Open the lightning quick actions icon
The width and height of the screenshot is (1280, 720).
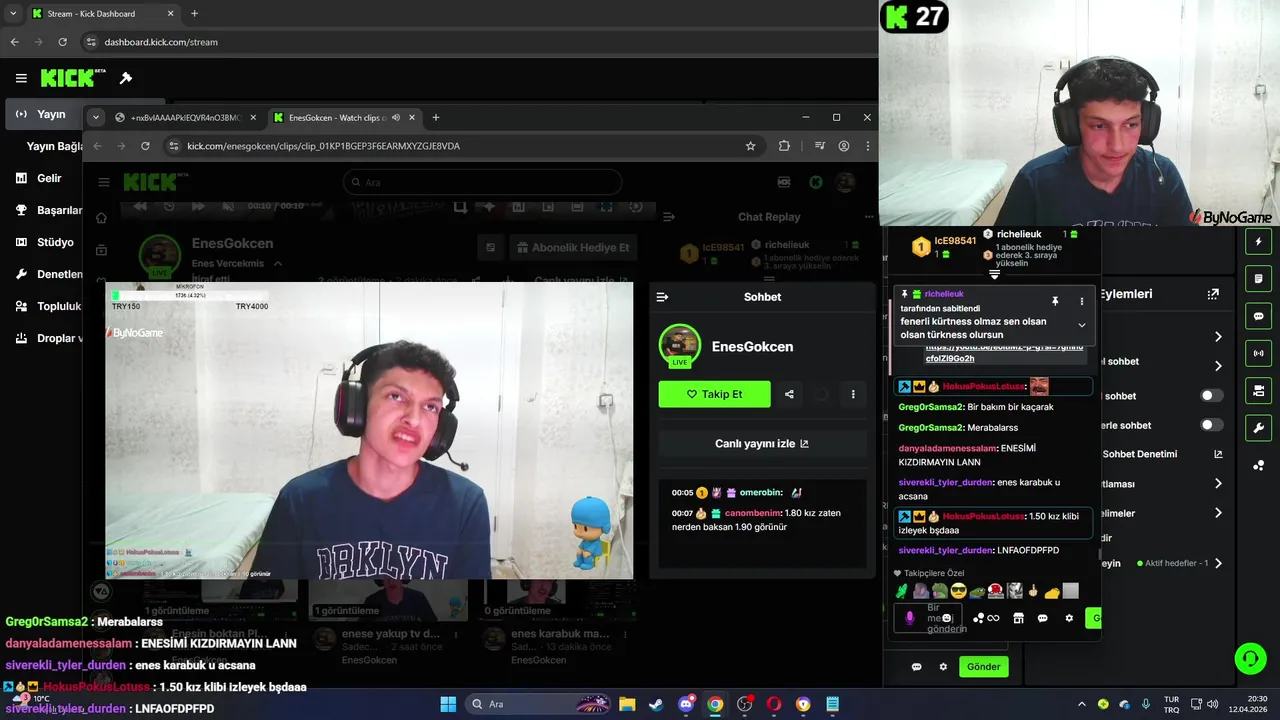coord(1259,242)
